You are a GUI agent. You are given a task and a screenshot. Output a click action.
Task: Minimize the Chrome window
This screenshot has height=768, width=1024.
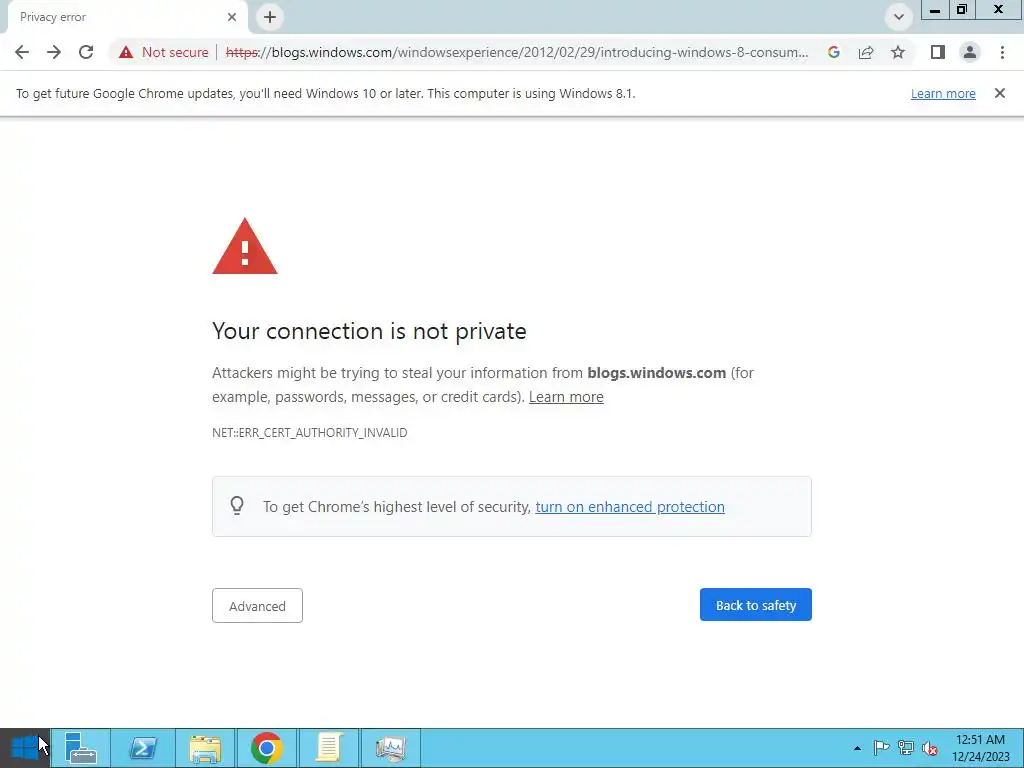tap(935, 10)
